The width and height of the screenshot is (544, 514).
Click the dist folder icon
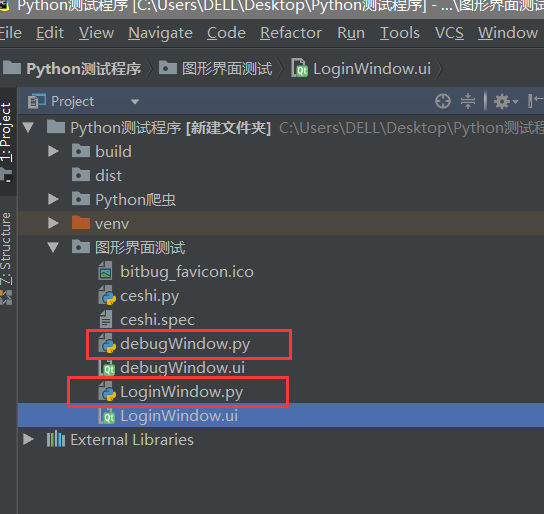pyautogui.click(x=80, y=175)
